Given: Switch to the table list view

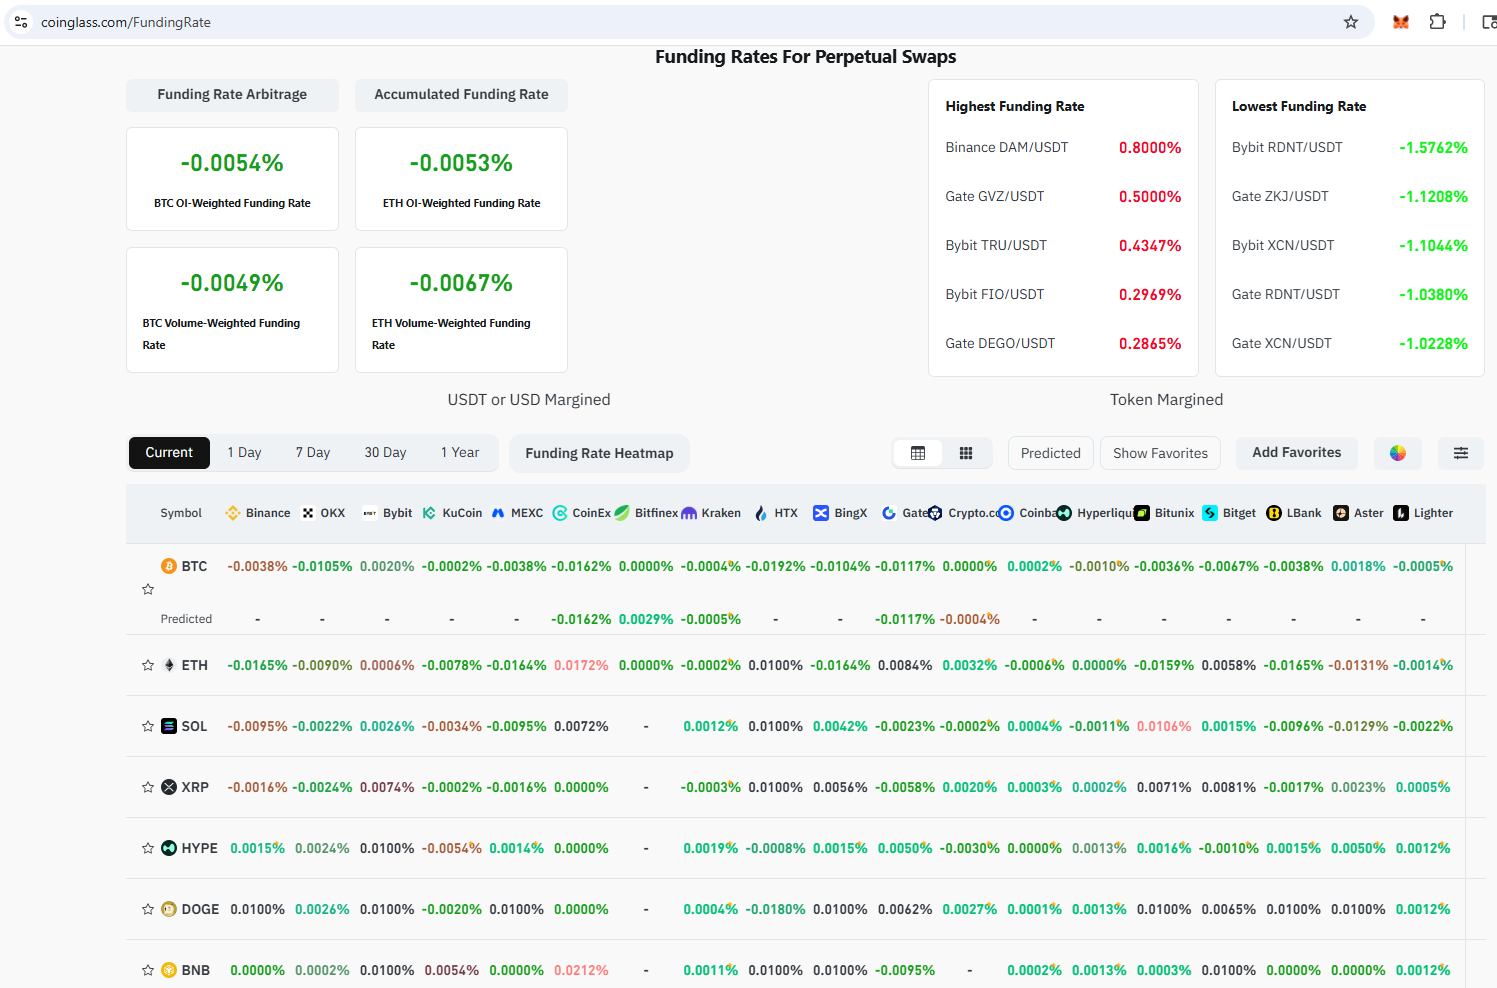Looking at the screenshot, I should point(918,453).
